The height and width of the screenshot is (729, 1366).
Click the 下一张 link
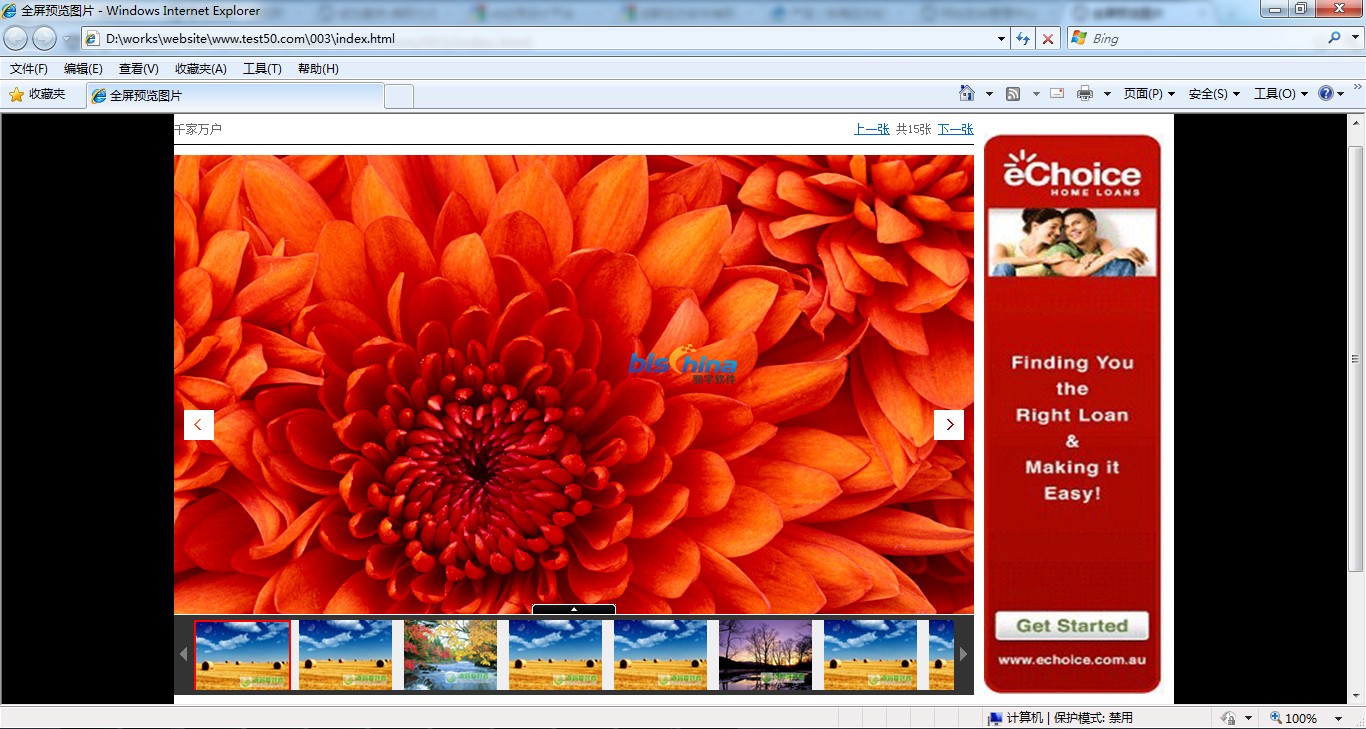[x=956, y=129]
